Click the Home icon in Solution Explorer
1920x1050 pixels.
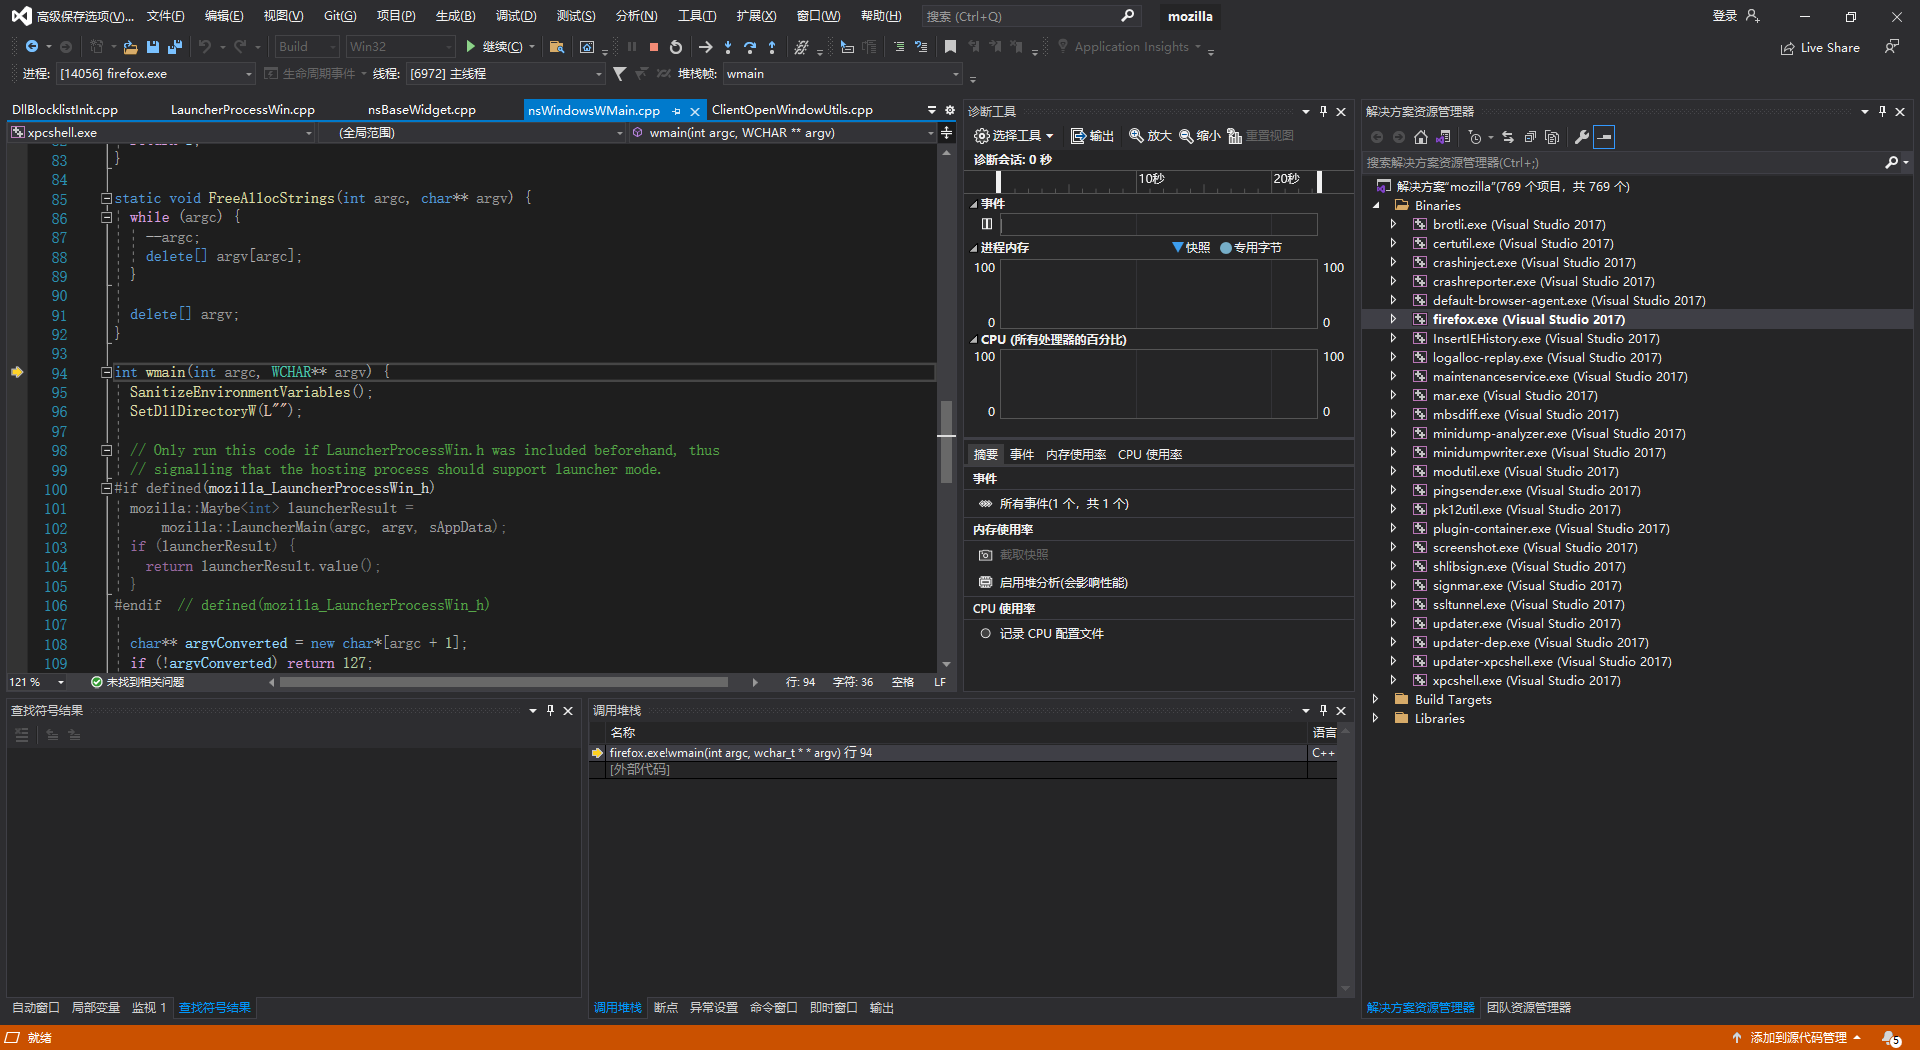tap(1421, 137)
